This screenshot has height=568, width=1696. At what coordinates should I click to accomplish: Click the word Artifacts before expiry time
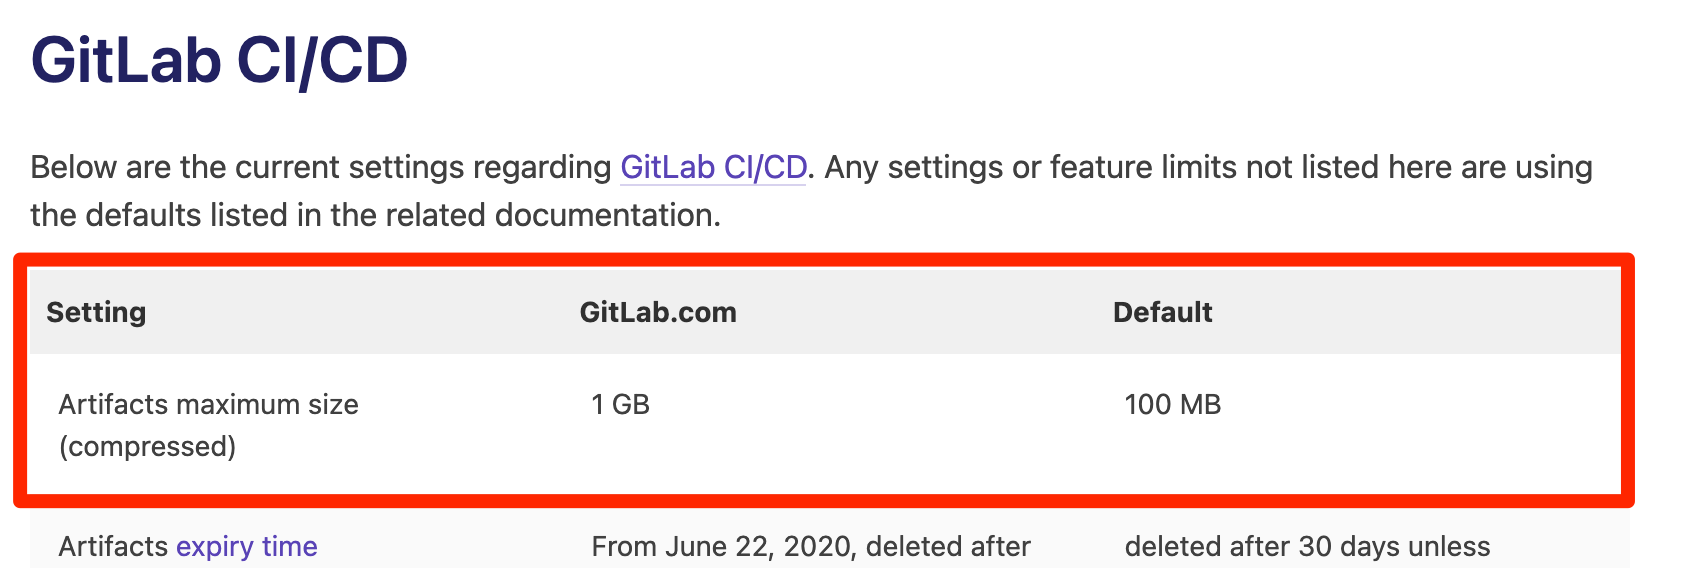click(x=113, y=547)
